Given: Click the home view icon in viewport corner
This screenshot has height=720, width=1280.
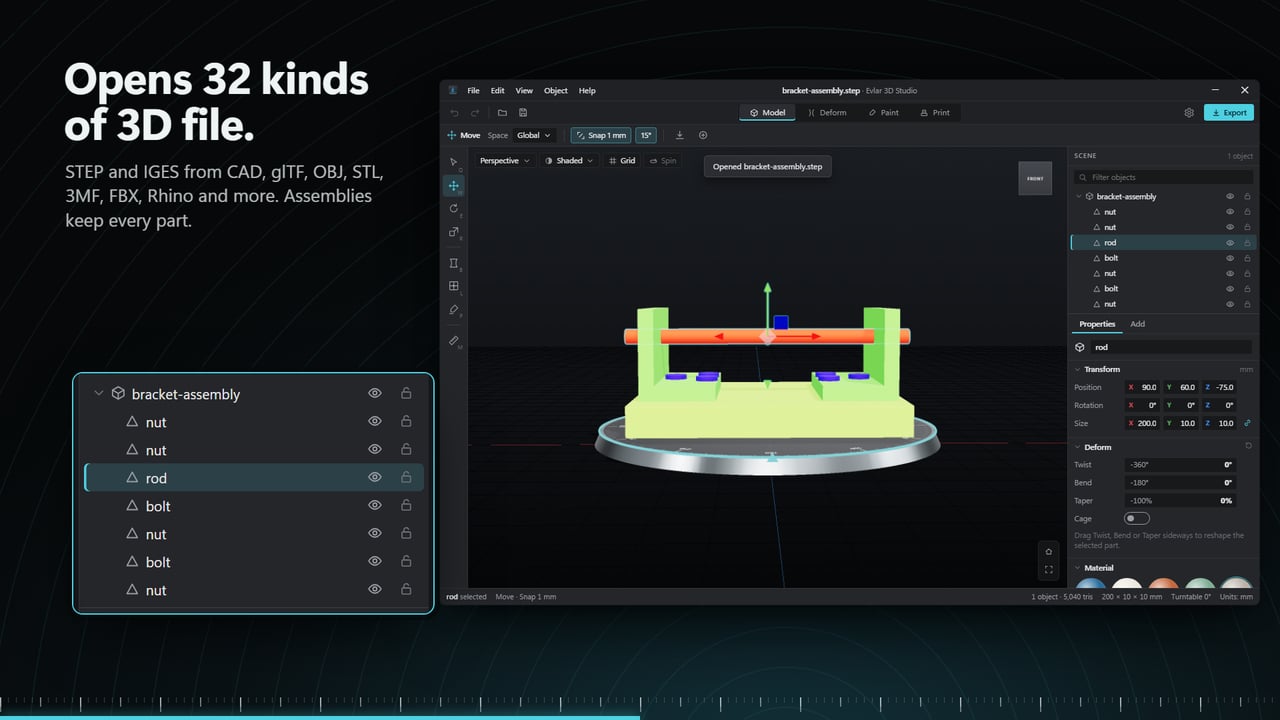Looking at the screenshot, I should [x=1048, y=551].
